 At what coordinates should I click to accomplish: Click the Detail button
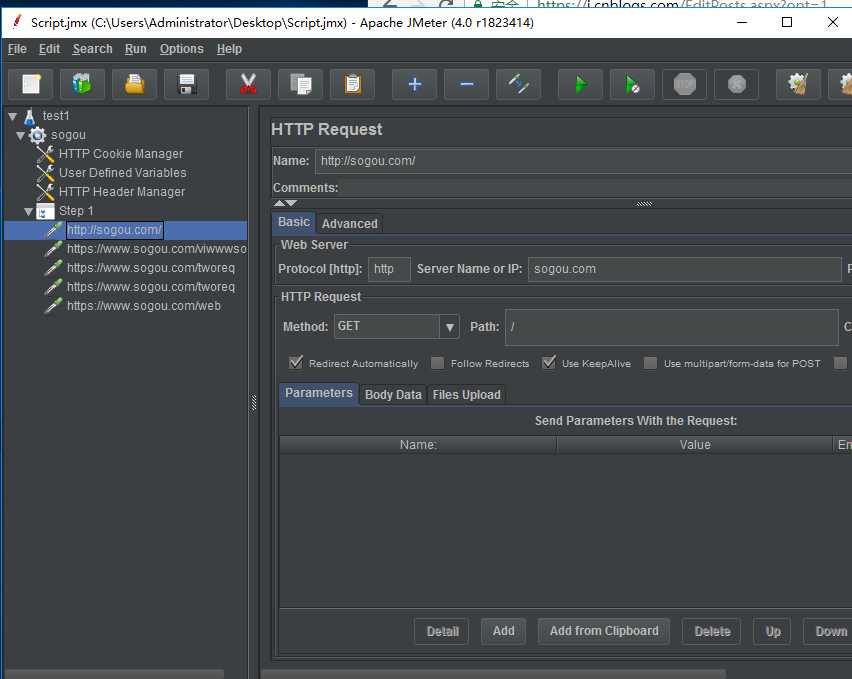coord(442,631)
